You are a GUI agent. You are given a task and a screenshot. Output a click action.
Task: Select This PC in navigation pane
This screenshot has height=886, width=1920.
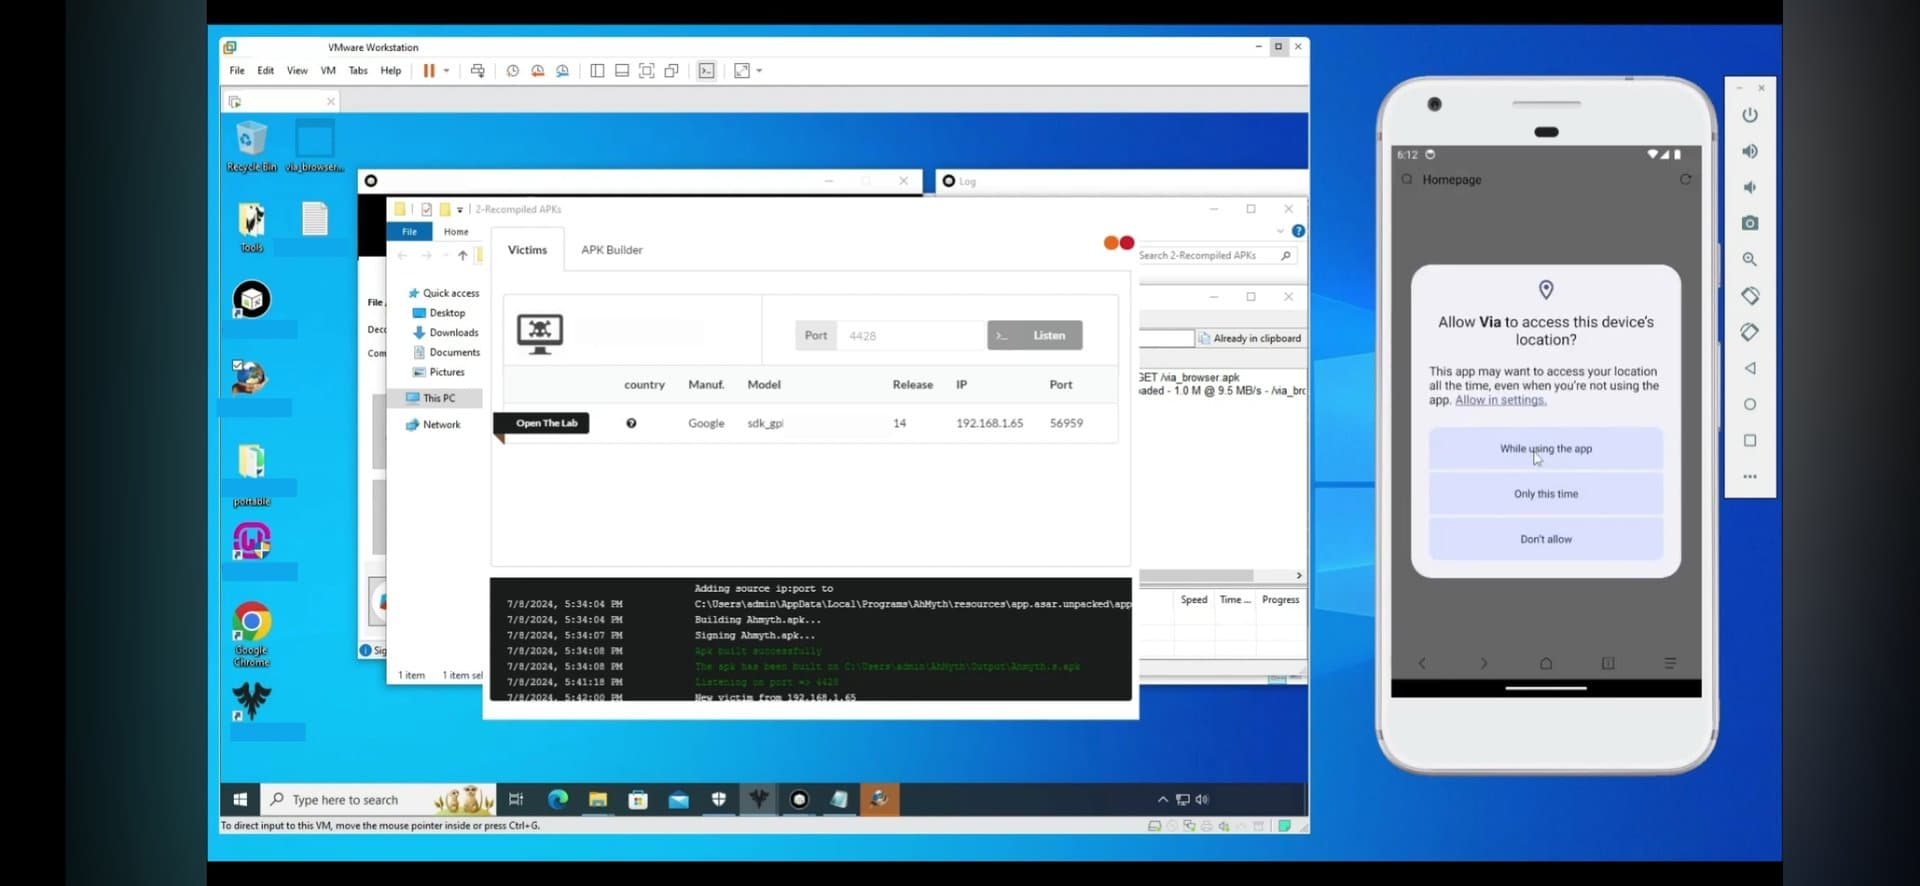click(436, 398)
